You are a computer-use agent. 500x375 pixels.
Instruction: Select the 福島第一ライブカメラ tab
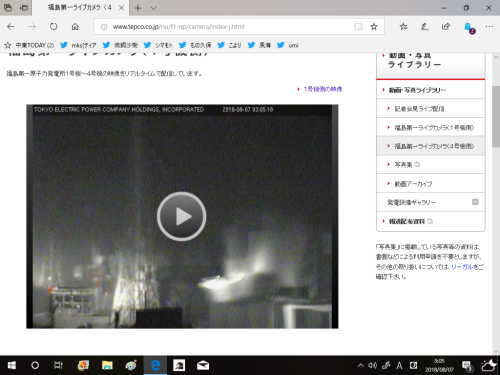click(80, 7)
